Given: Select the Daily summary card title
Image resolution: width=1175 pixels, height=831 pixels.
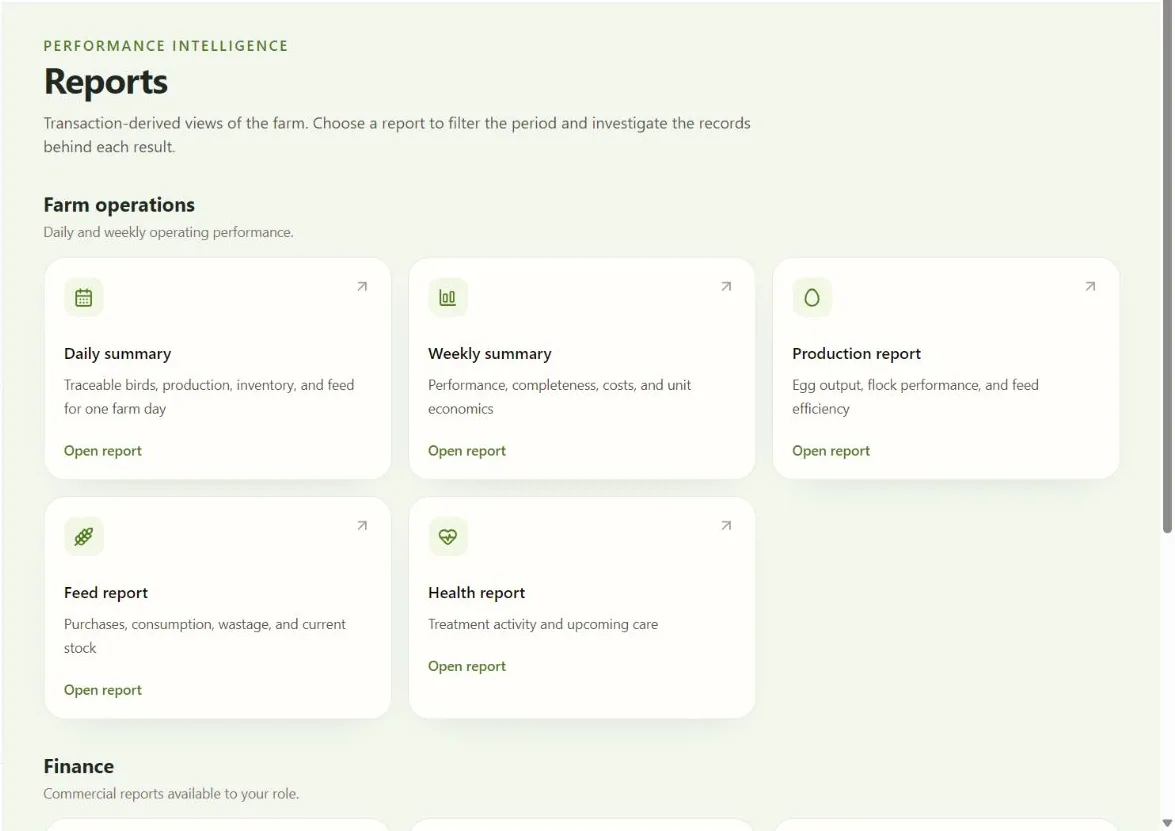Looking at the screenshot, I should [x=118, y=354].
